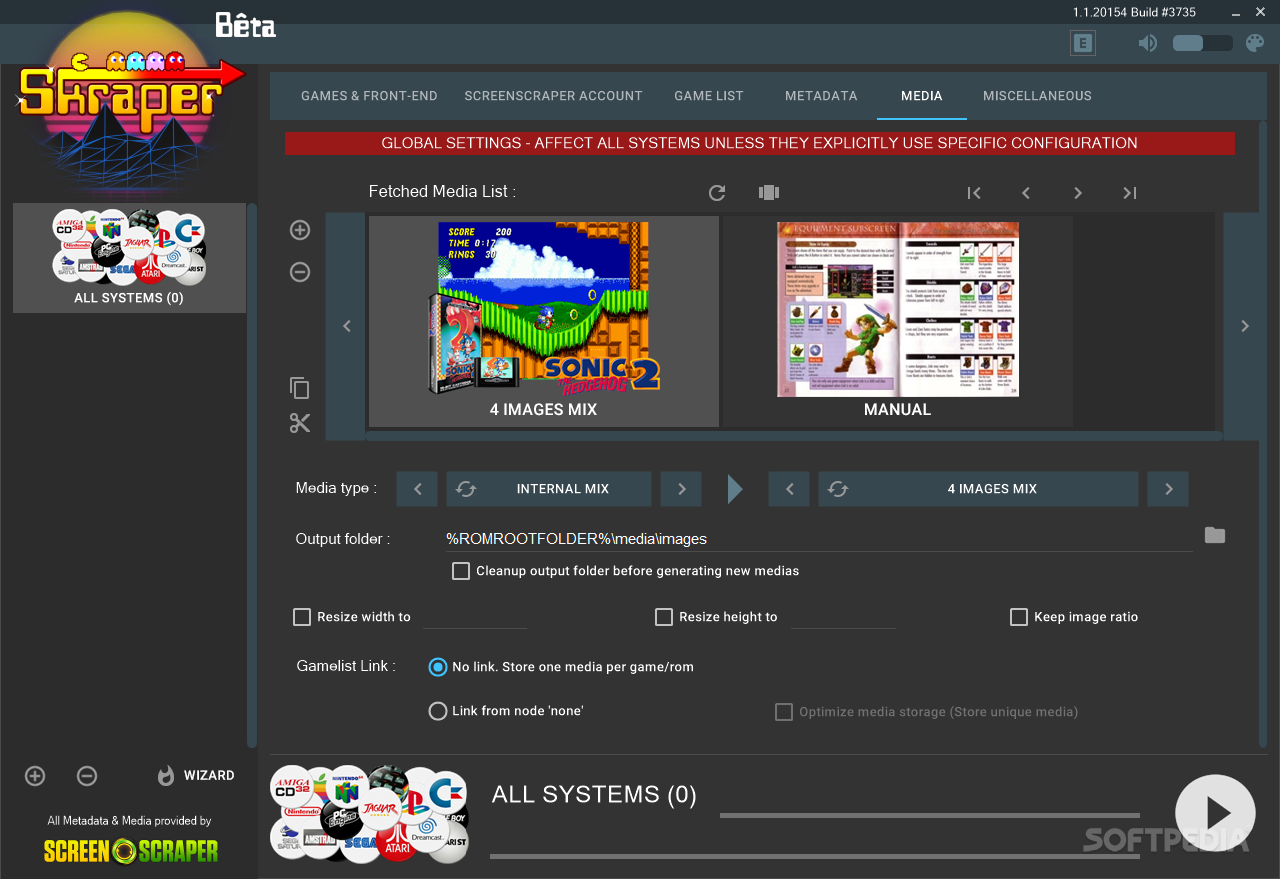
Task: Enable cleanup output folder checkbox
Action: [461, 571]
